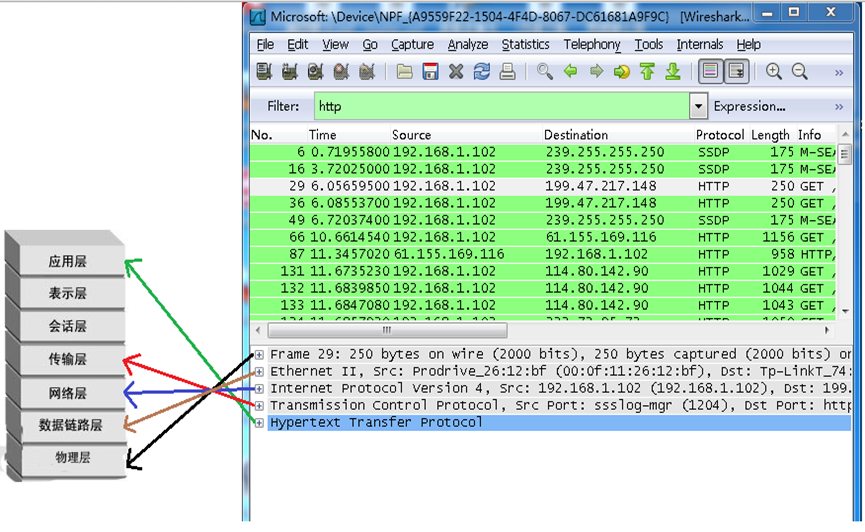Open the Edit menu

point(298,44)
